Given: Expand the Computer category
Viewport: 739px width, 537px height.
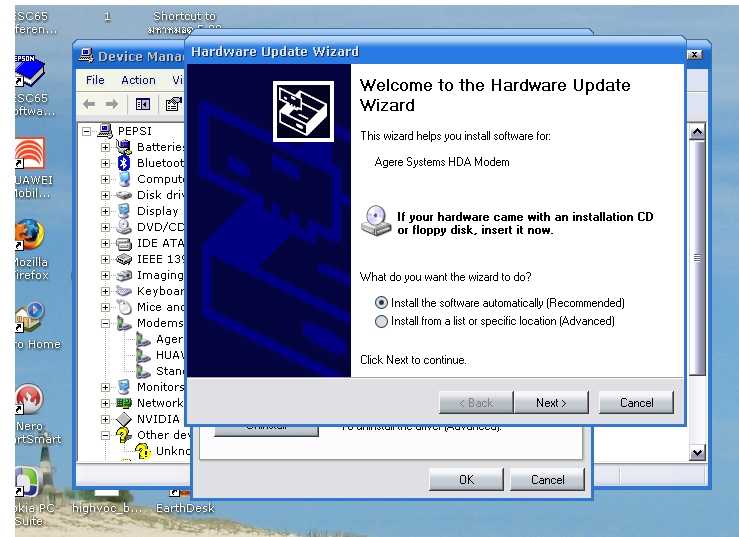Looking at the screenshot, I should [x=106, y=179].
